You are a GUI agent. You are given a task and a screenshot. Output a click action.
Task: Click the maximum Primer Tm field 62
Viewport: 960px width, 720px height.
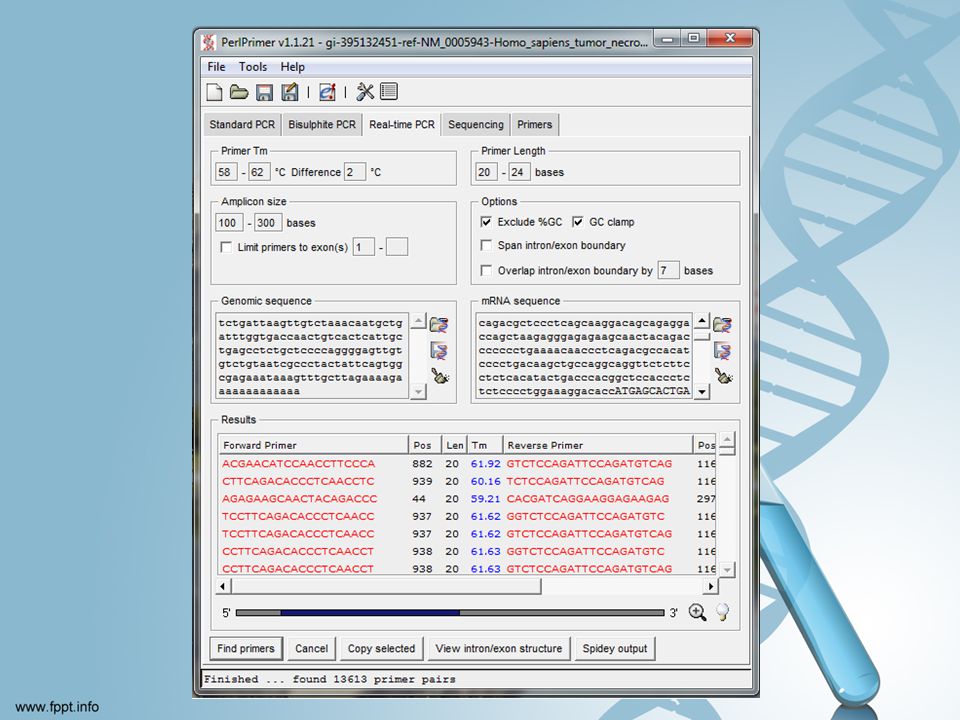(259, 172)
